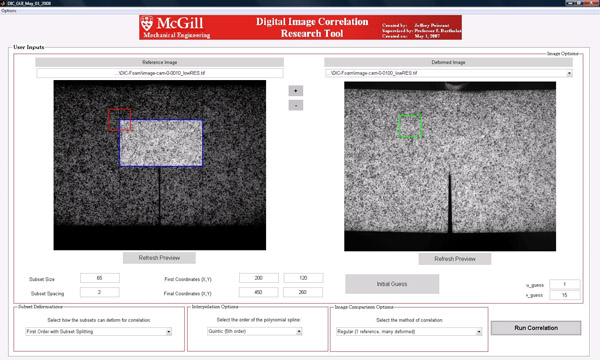The width and height of the screenshot is (600, 360).
Task: Click the Reference Image header button
Action: tap(160, 62)
